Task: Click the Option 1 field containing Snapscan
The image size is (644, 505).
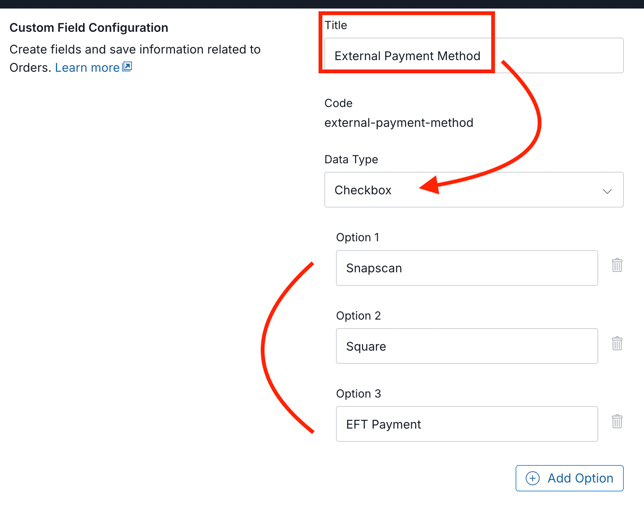Action: tap(466, 268)
